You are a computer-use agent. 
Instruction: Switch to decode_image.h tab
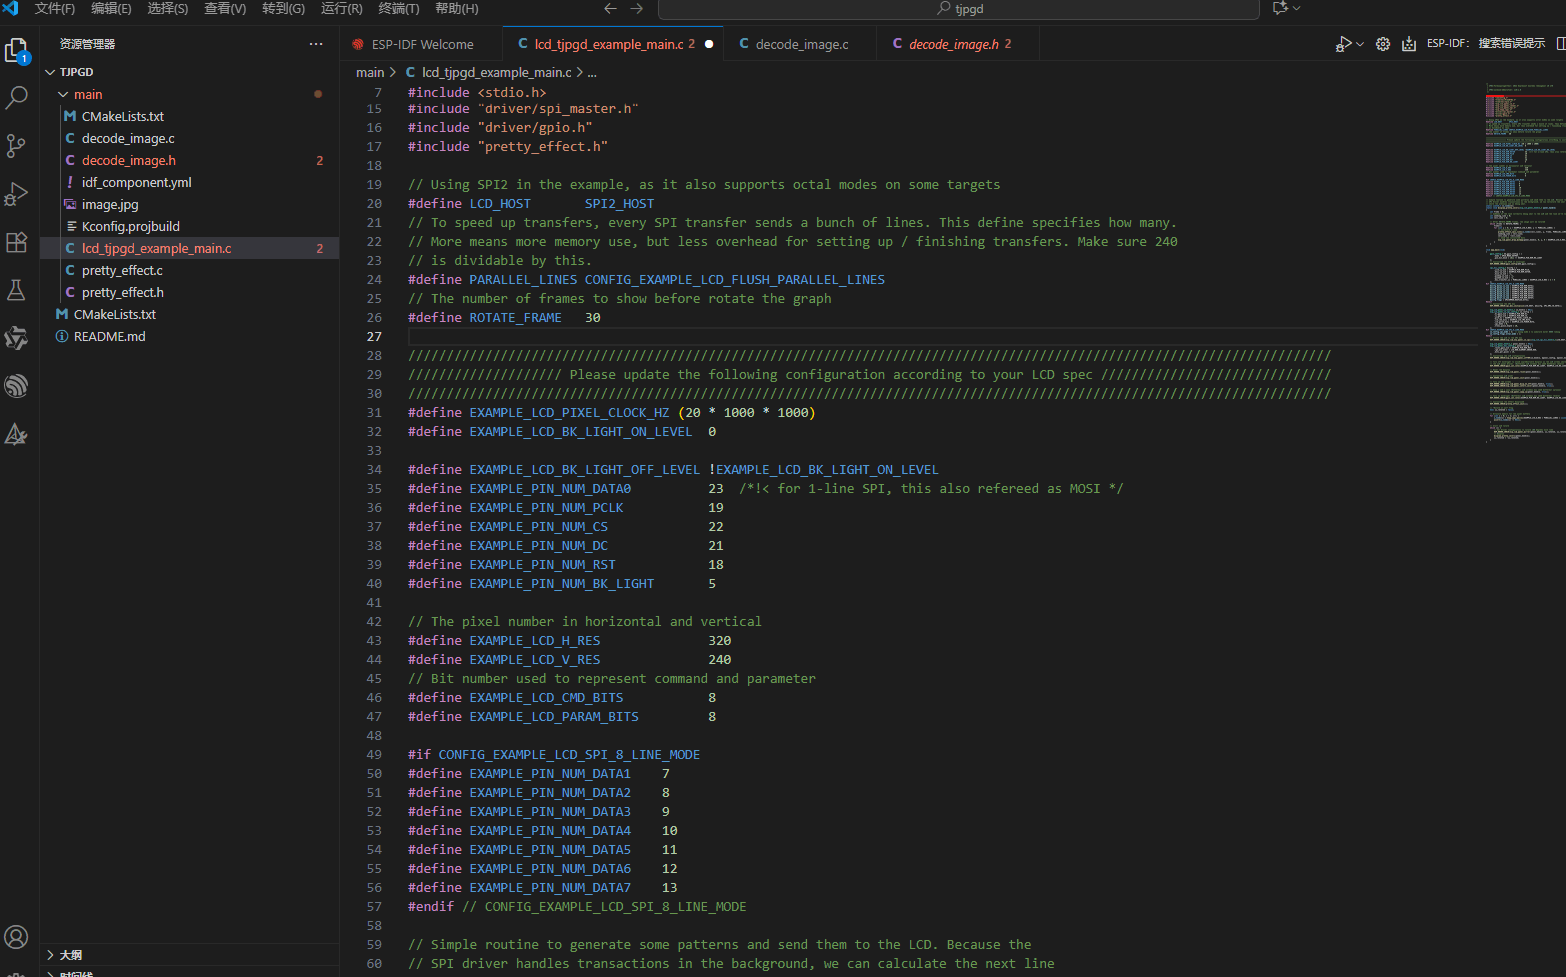pyautogui.click(x=957, y=44)
